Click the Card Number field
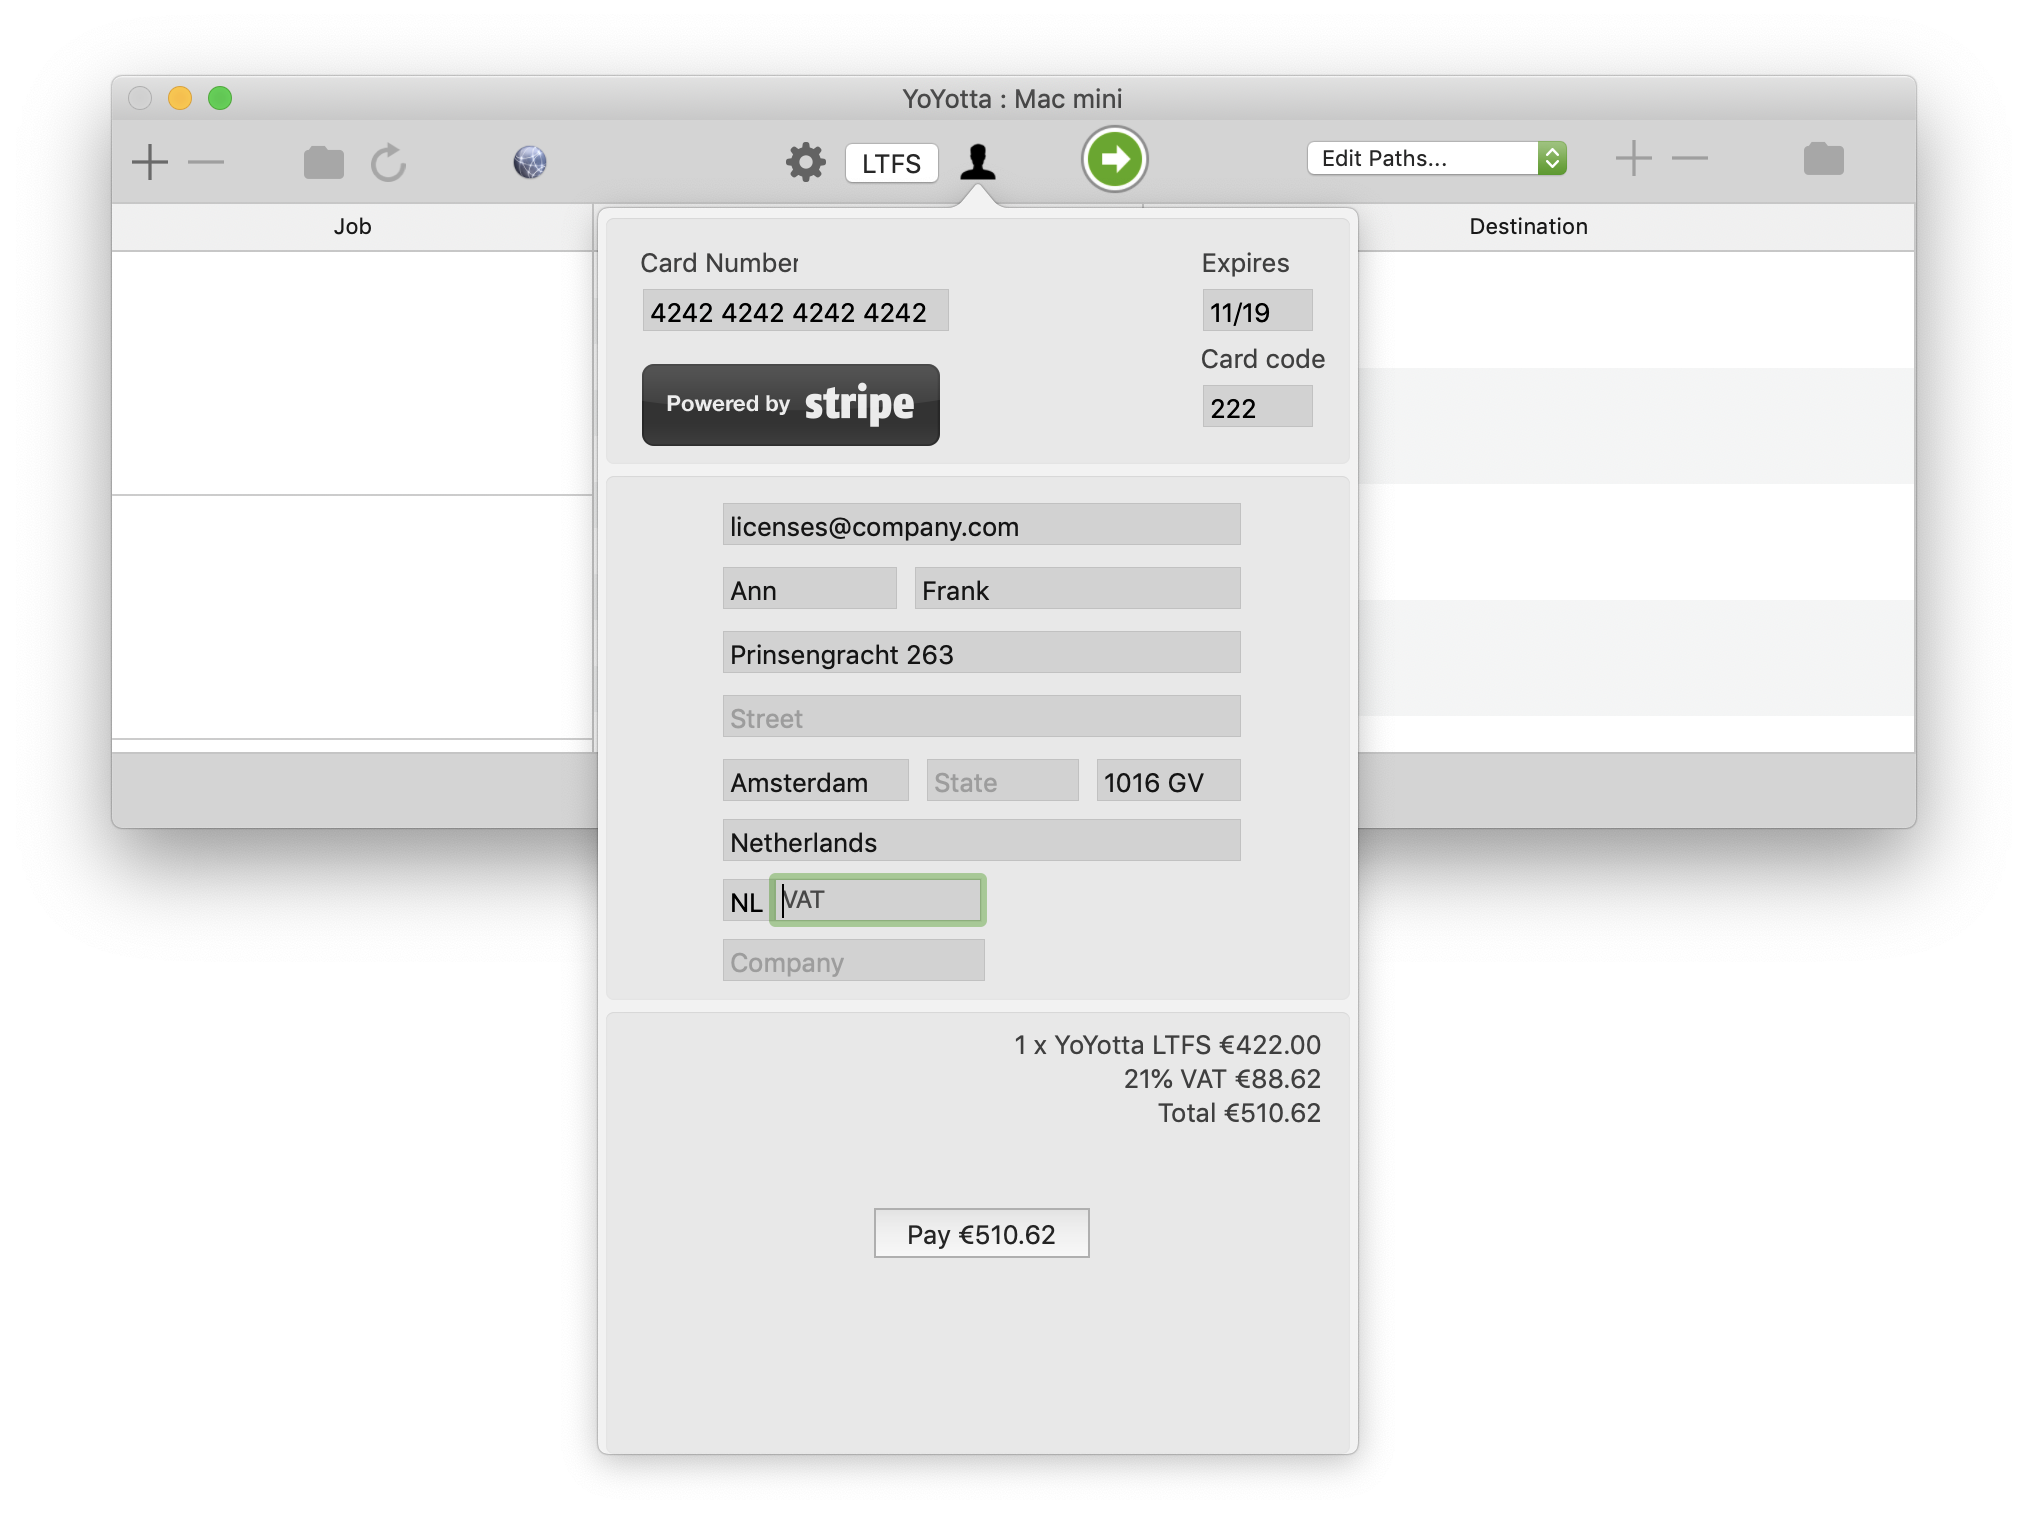The width and height of the screenshot is (2028, 1534). pos(795,311)
